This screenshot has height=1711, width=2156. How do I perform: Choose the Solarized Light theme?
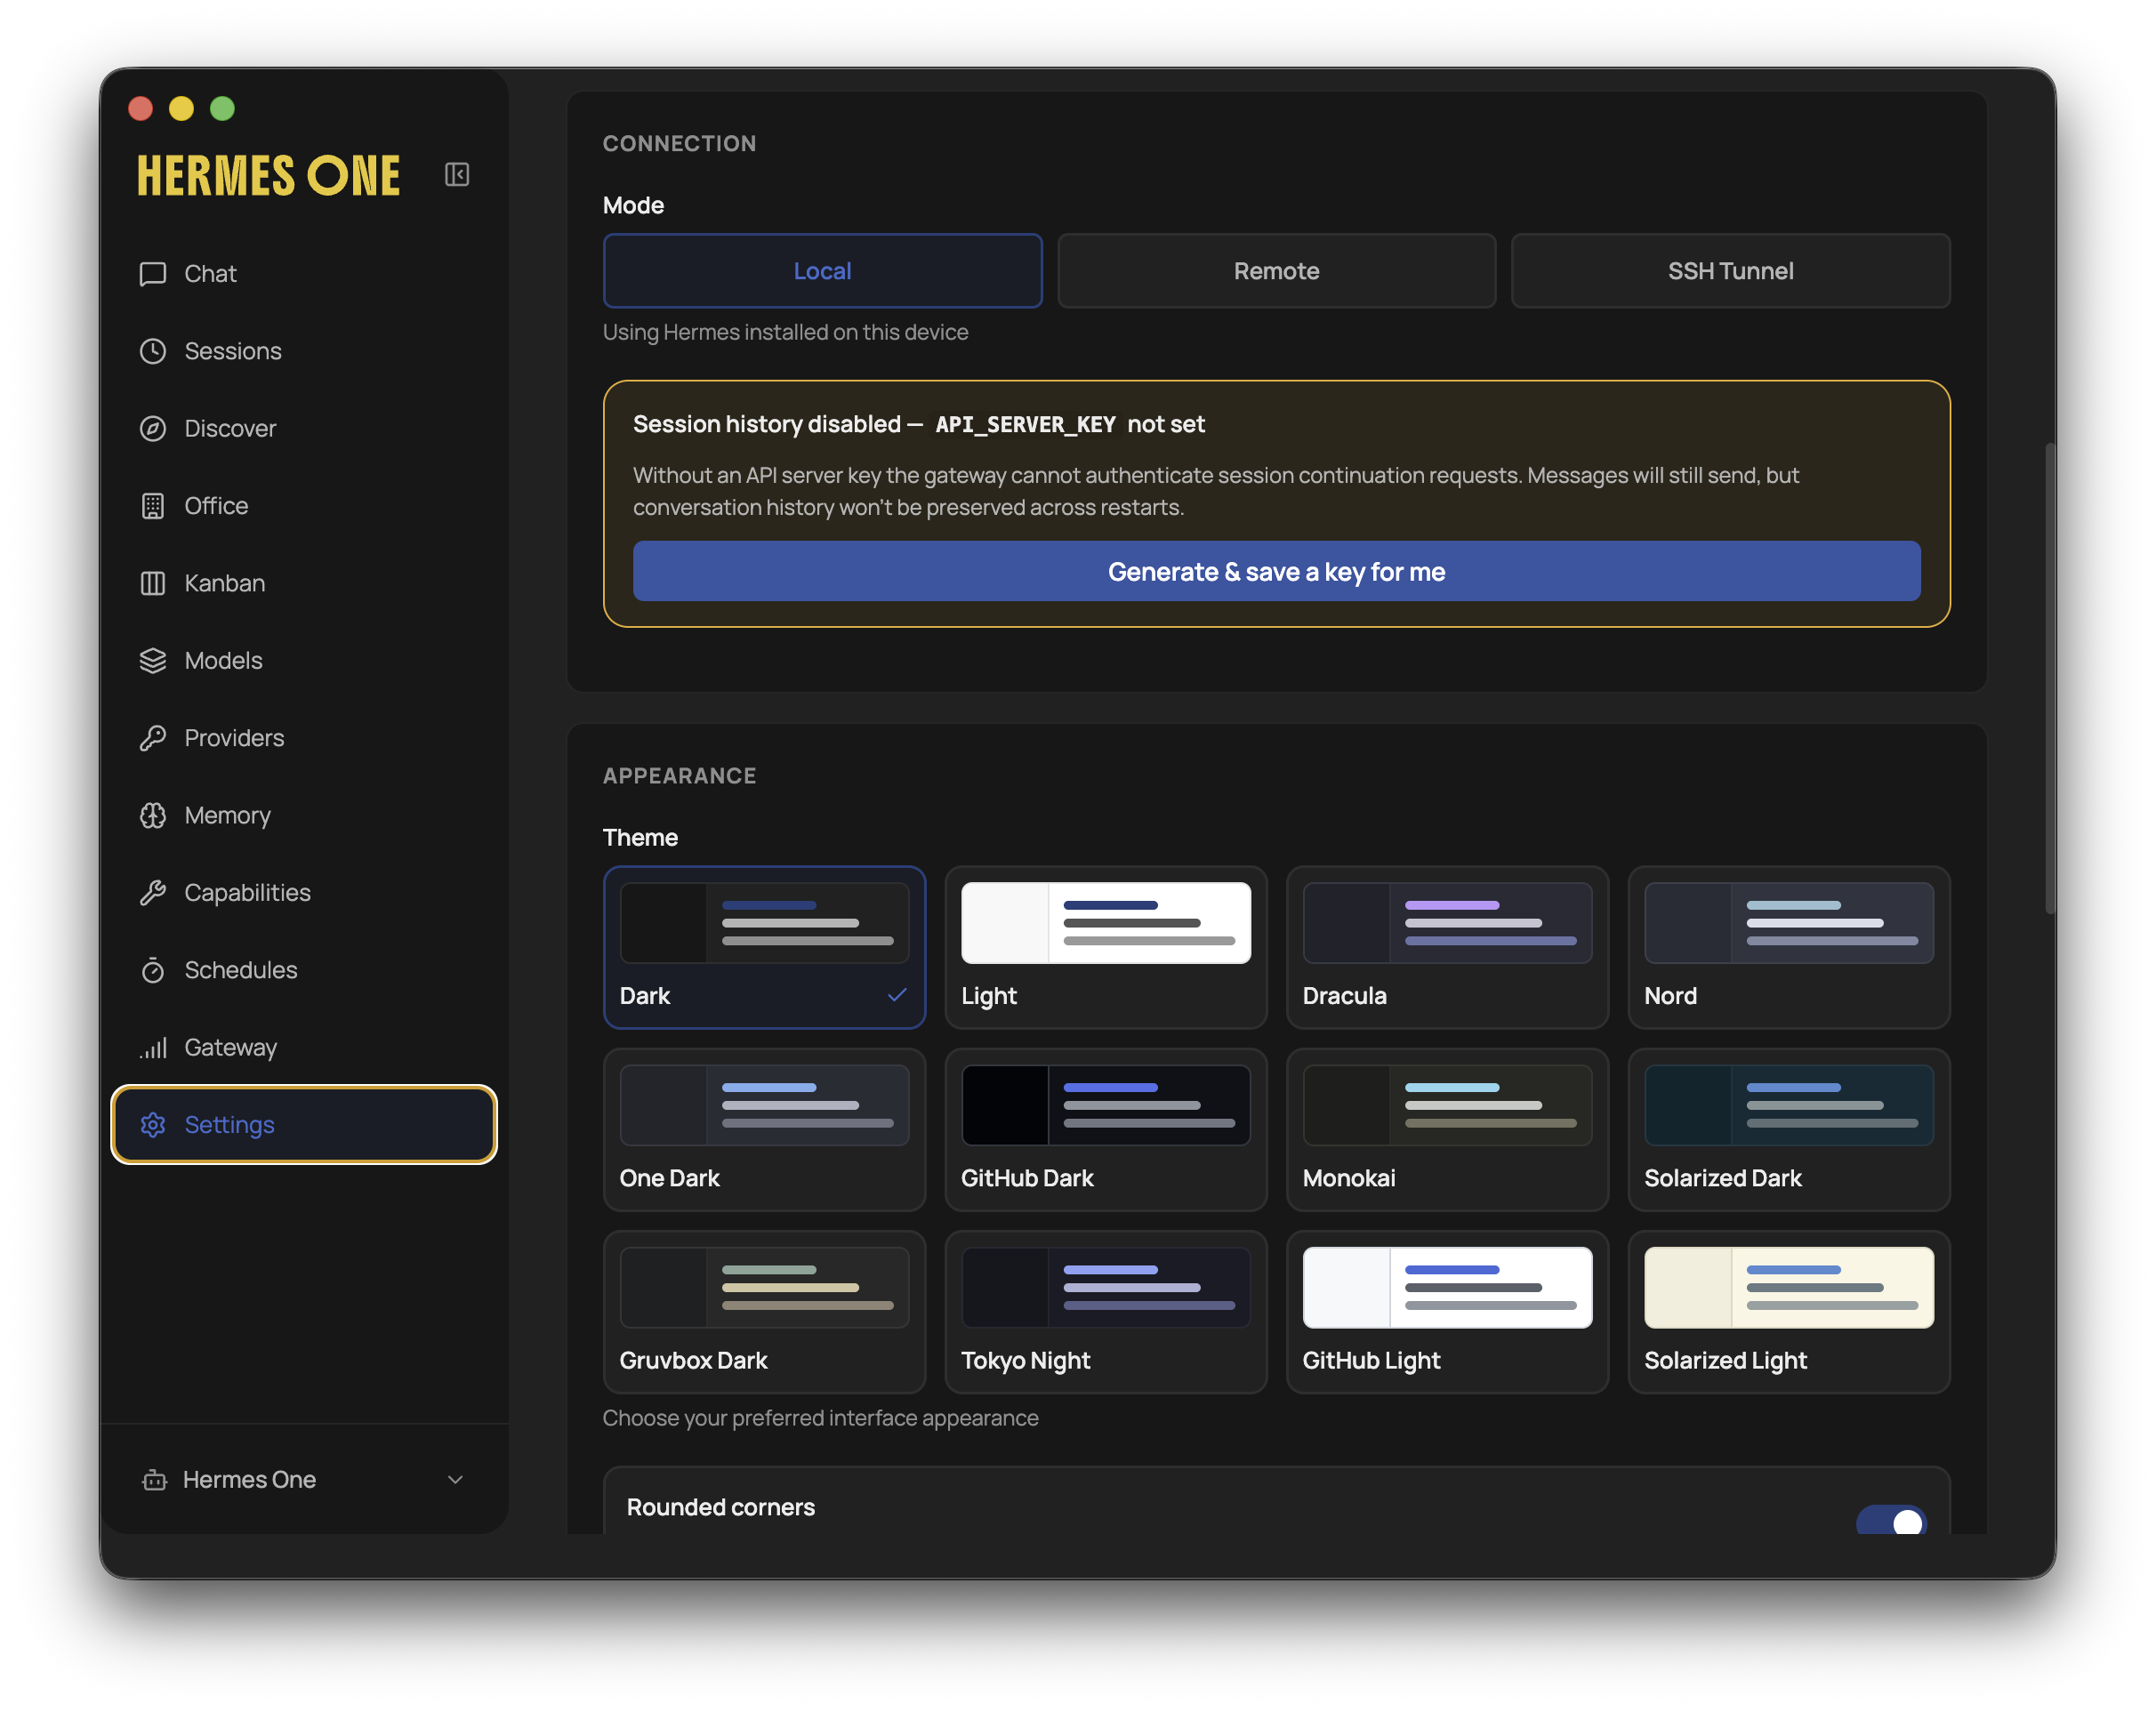pyautogui.click(x=1789, y=1312)
